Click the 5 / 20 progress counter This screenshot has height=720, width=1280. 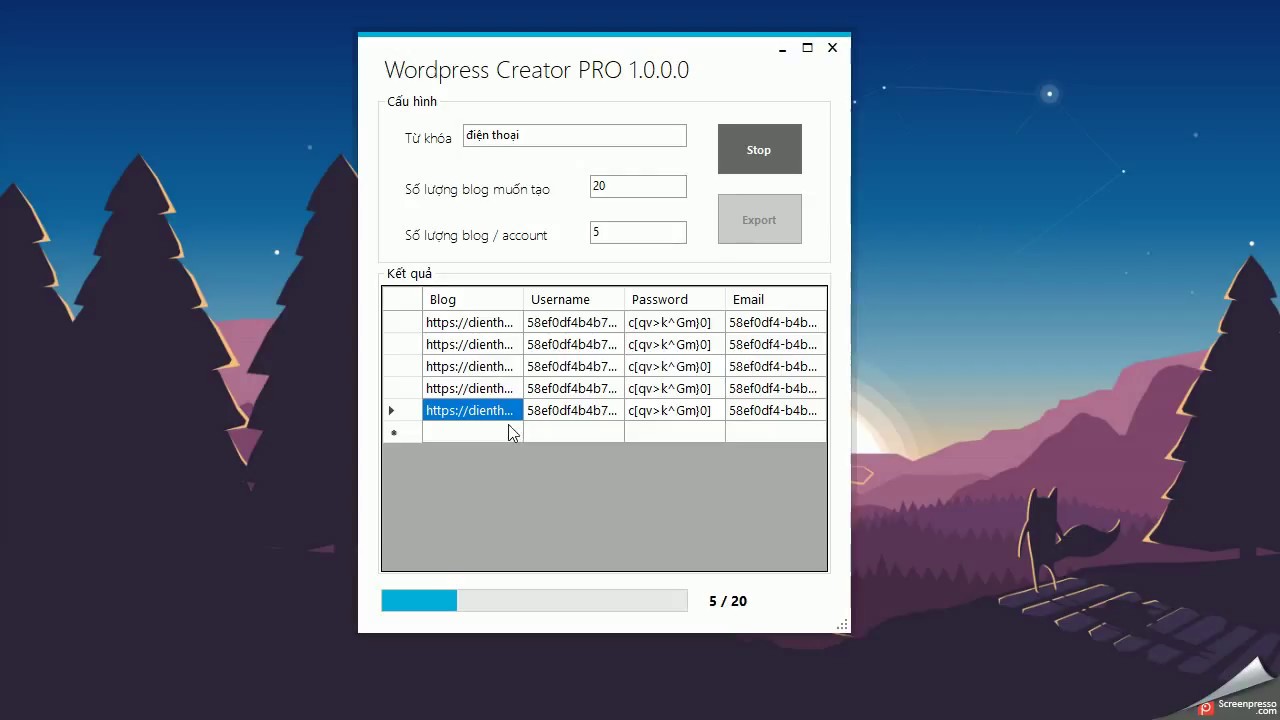click(x=728, y=601)
